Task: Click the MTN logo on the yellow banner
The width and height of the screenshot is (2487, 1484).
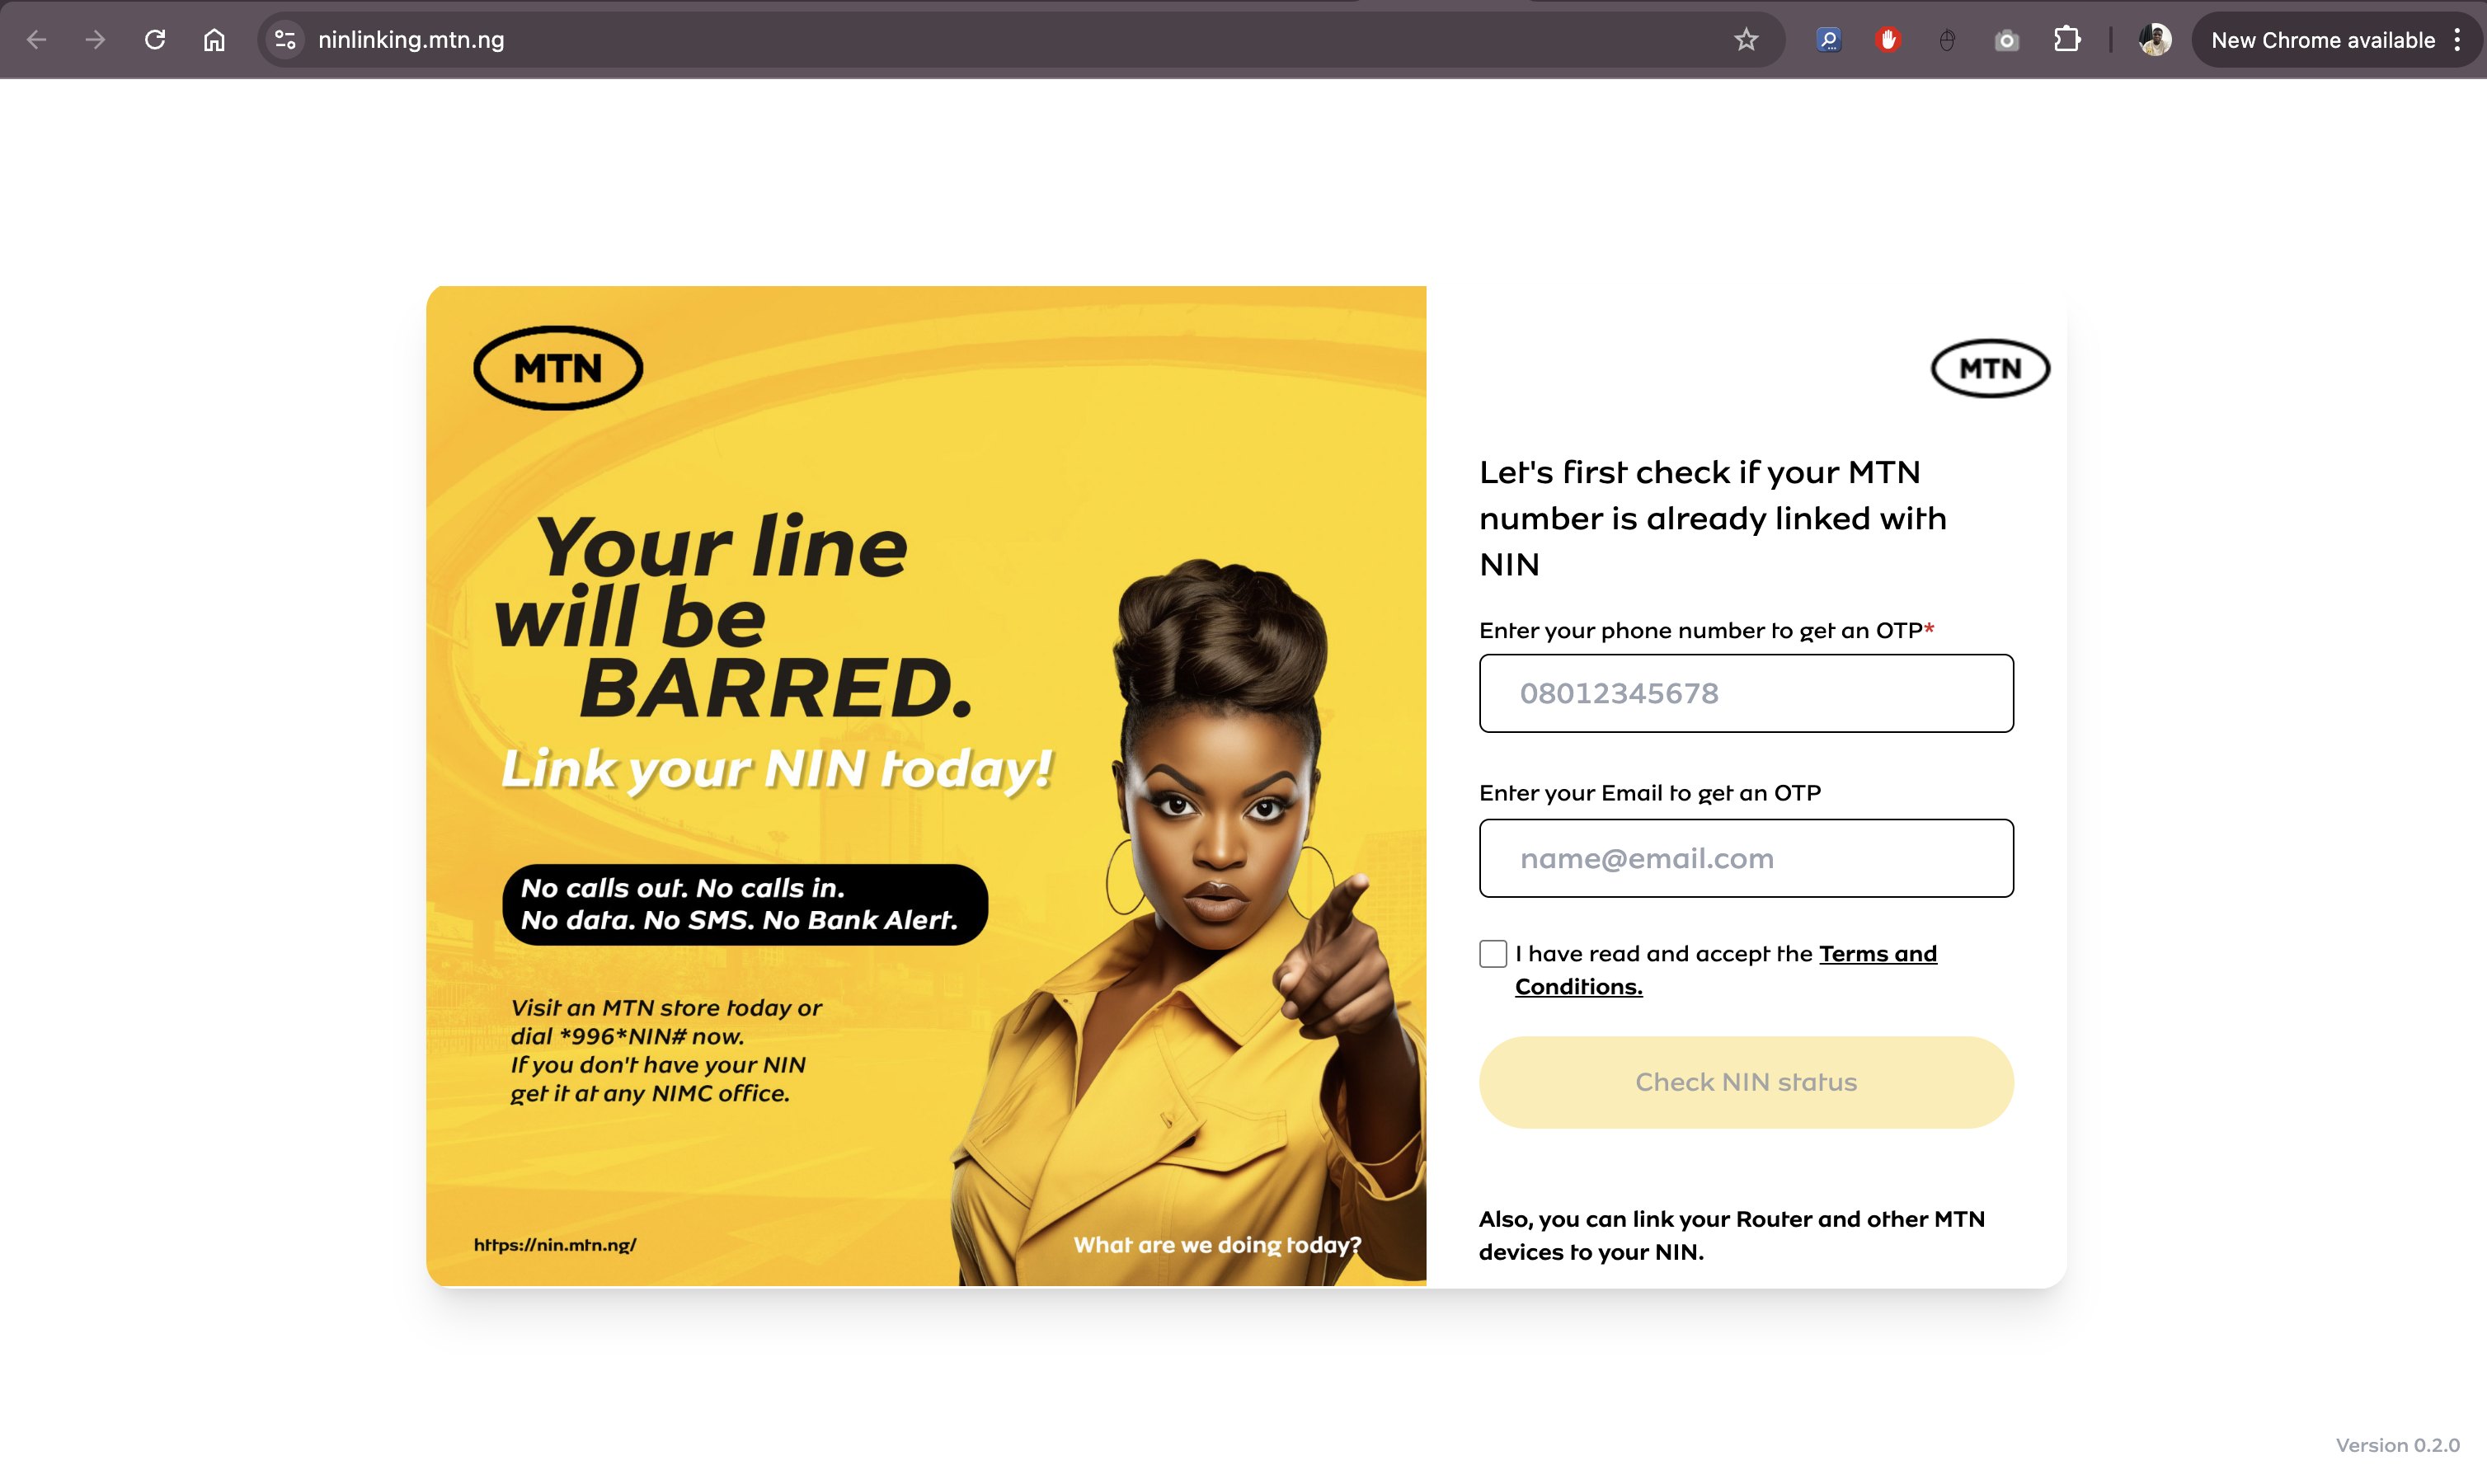Action: click(558, 368)
